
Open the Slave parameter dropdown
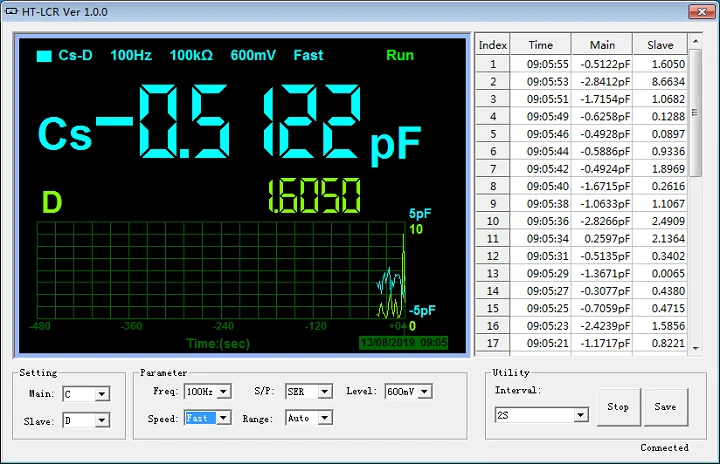101,421
